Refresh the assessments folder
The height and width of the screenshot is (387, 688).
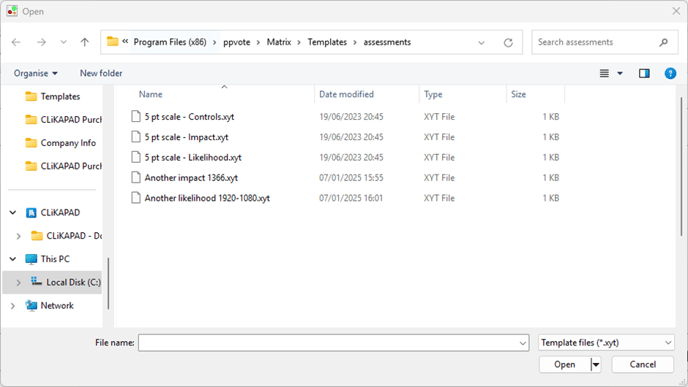pos(508,43)
